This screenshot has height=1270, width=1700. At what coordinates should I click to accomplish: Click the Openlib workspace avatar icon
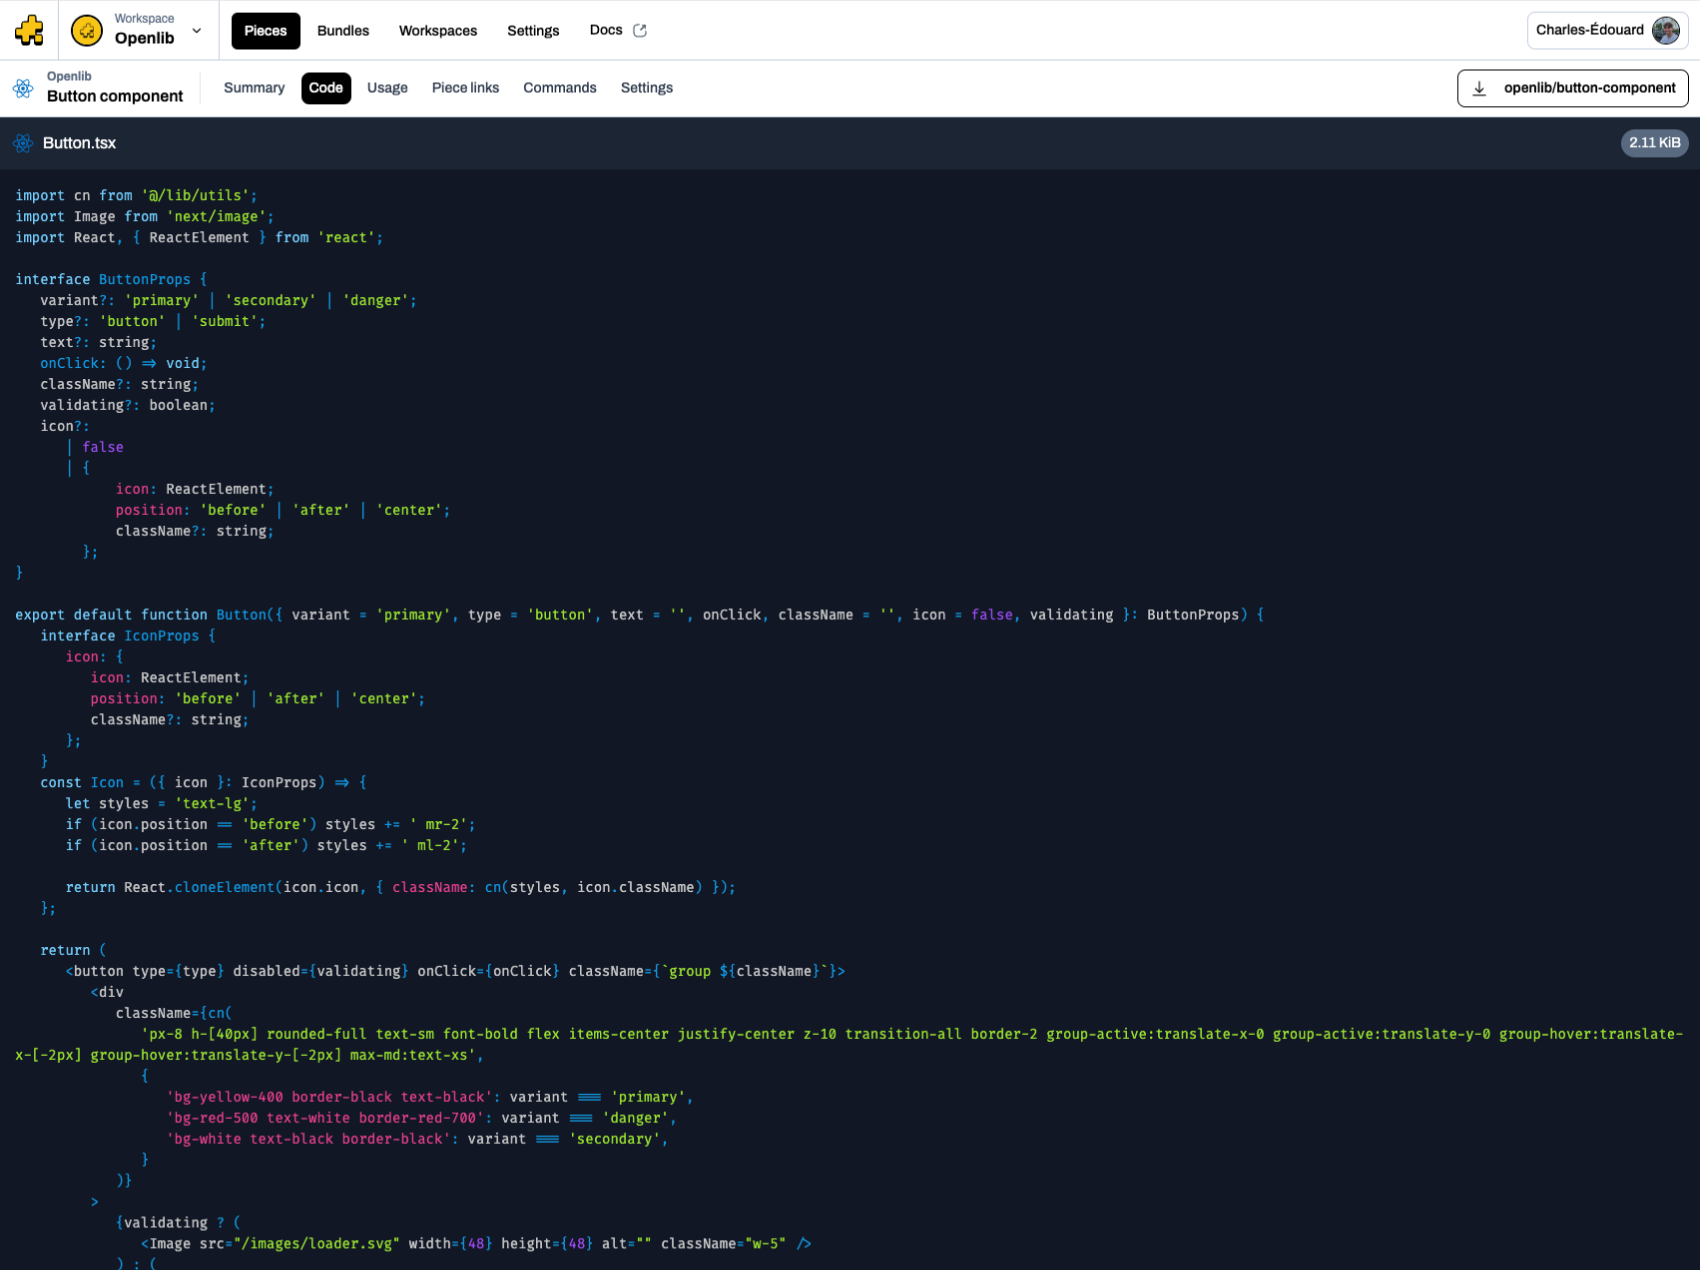pos(87,30)
